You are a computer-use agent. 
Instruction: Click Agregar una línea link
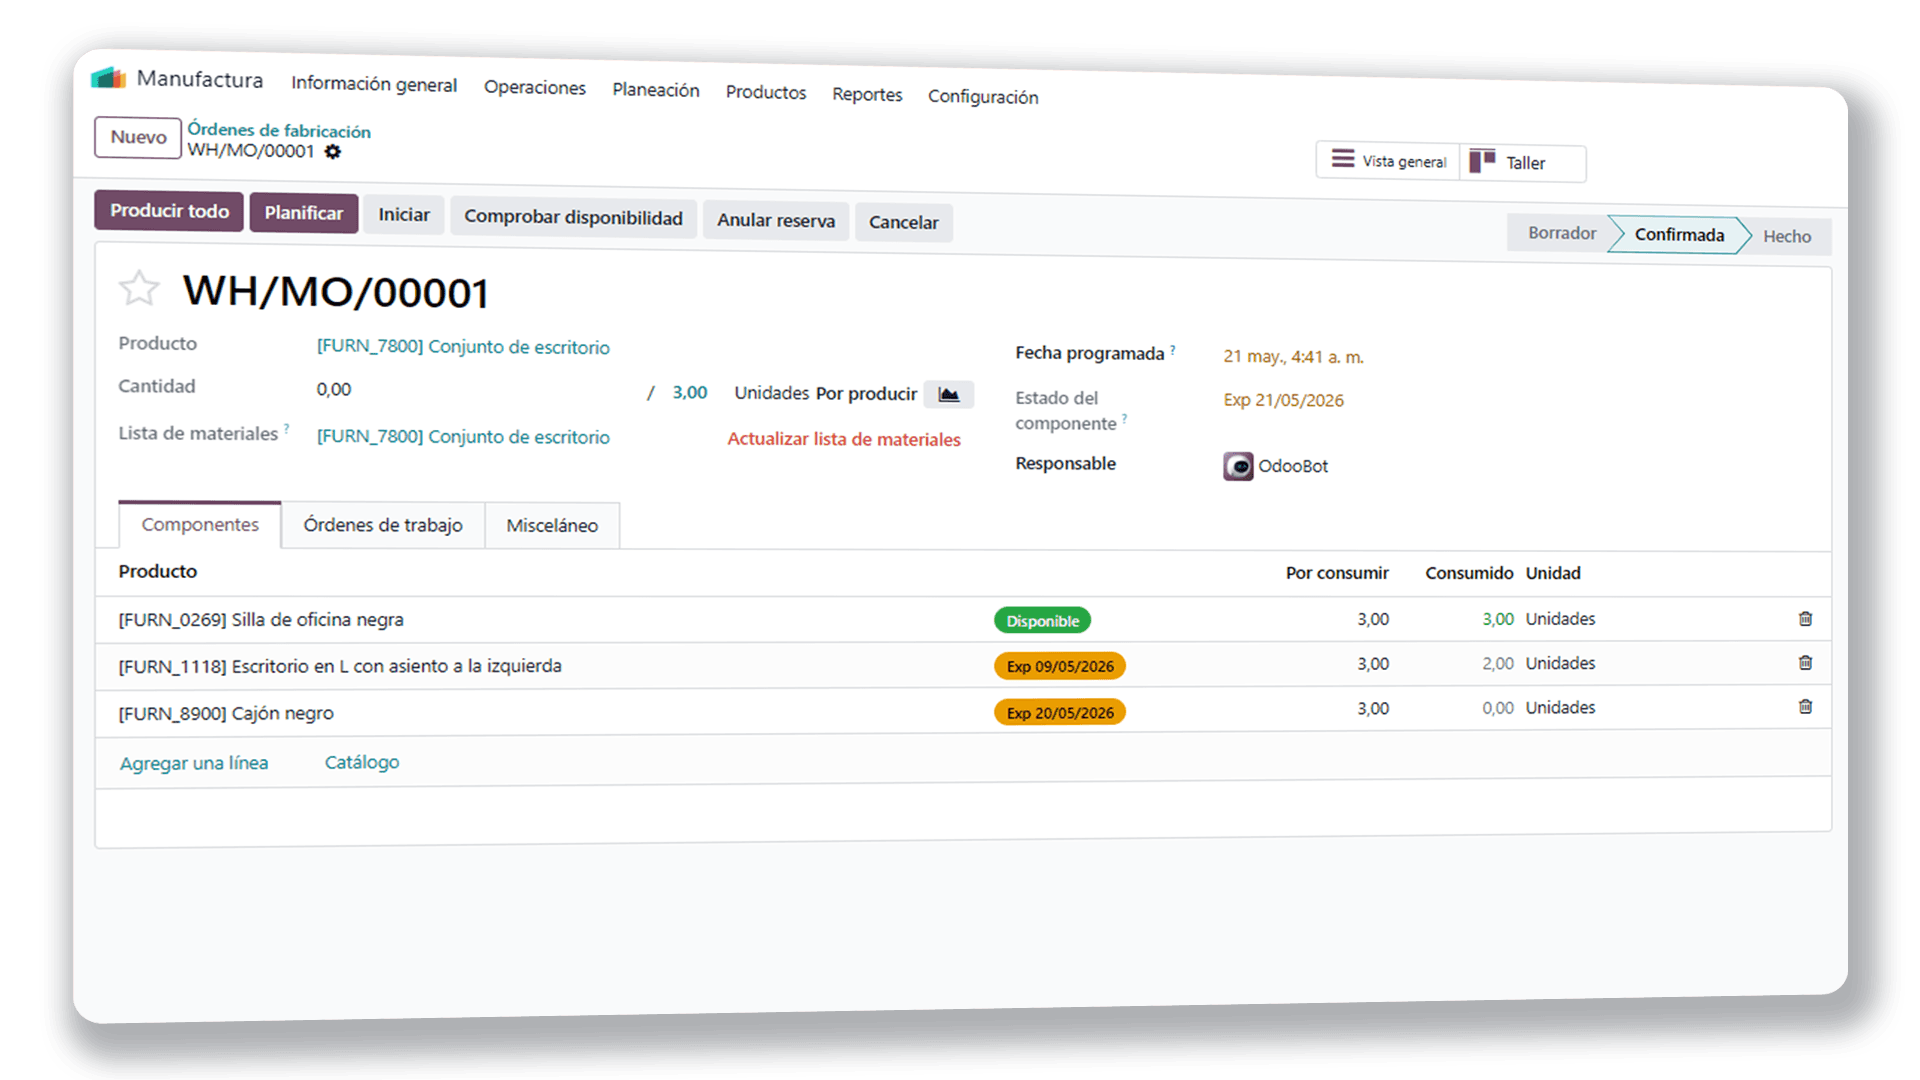coord(194,763)
